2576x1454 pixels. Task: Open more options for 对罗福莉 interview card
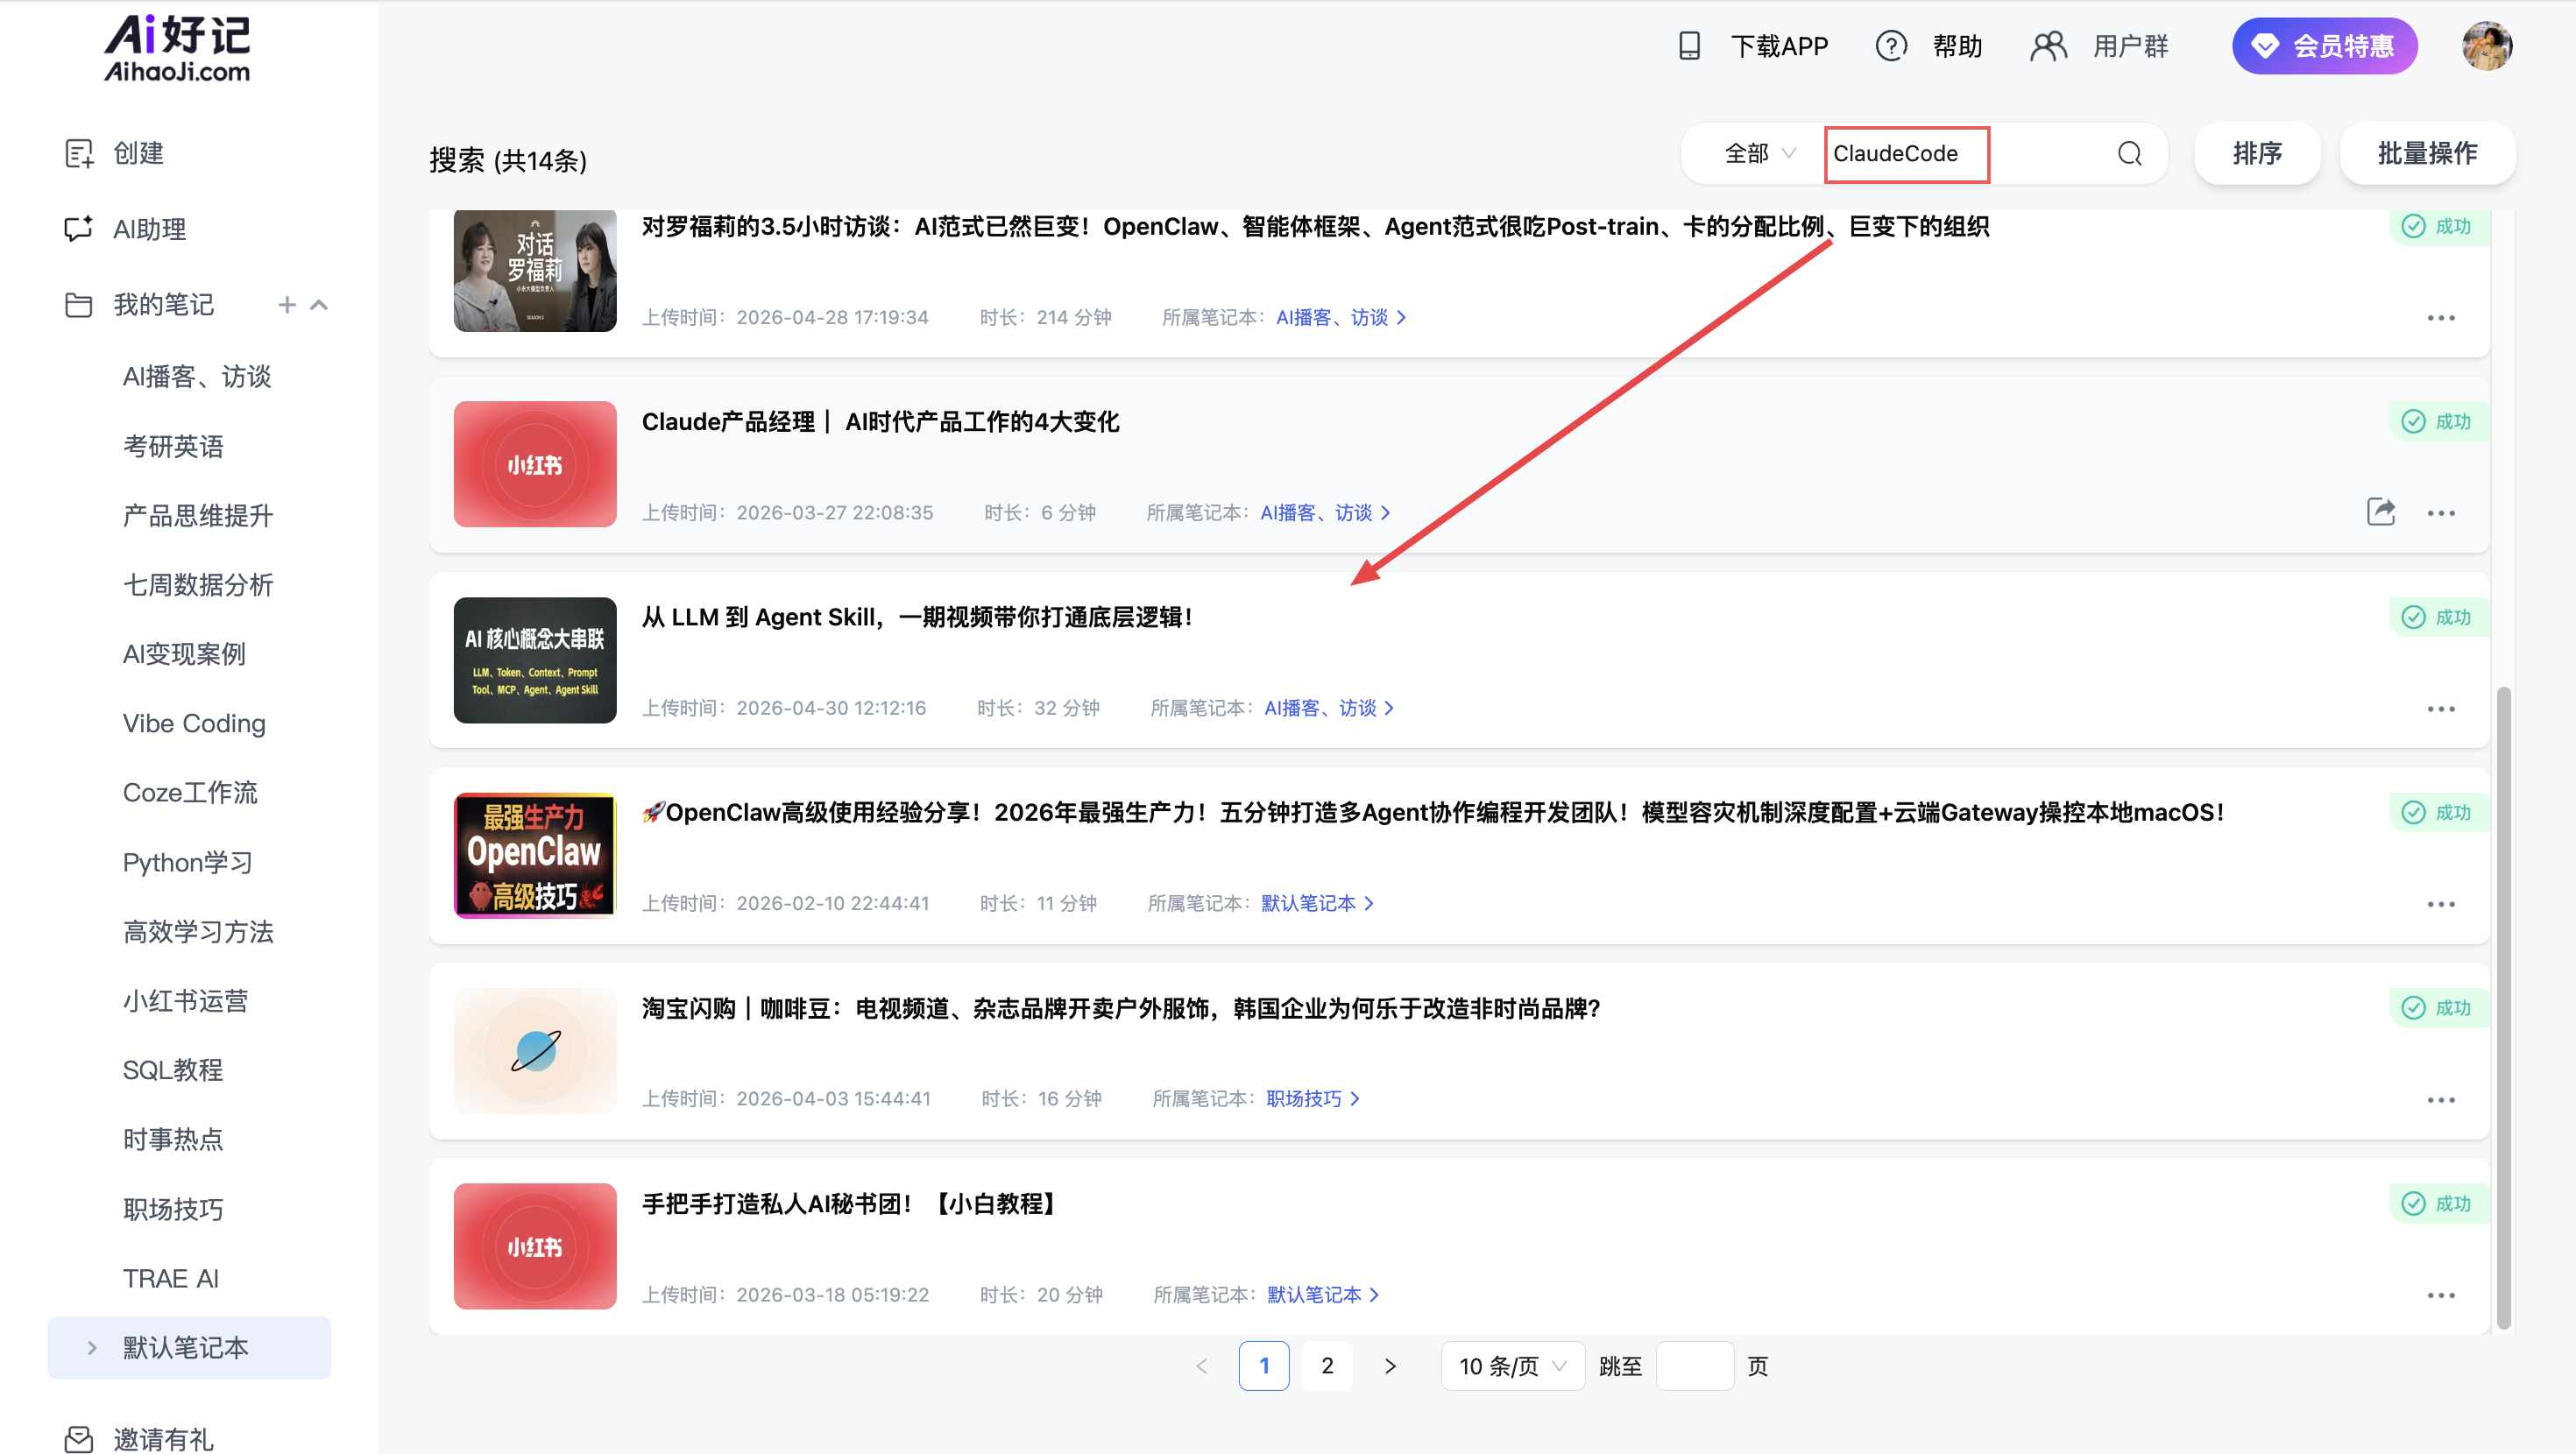[2441, 318]
